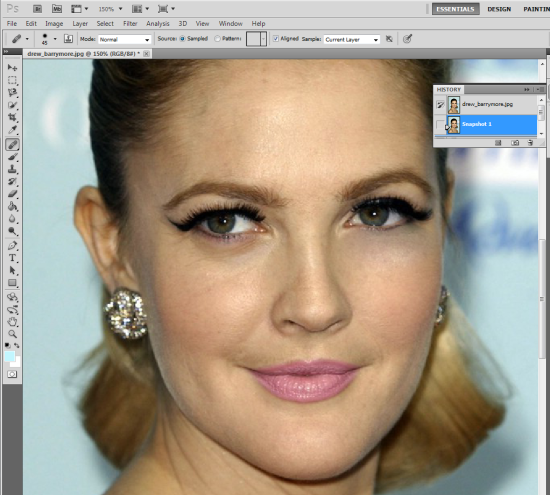
Task: Select Sampled source radio button
Action: point(182,39)
